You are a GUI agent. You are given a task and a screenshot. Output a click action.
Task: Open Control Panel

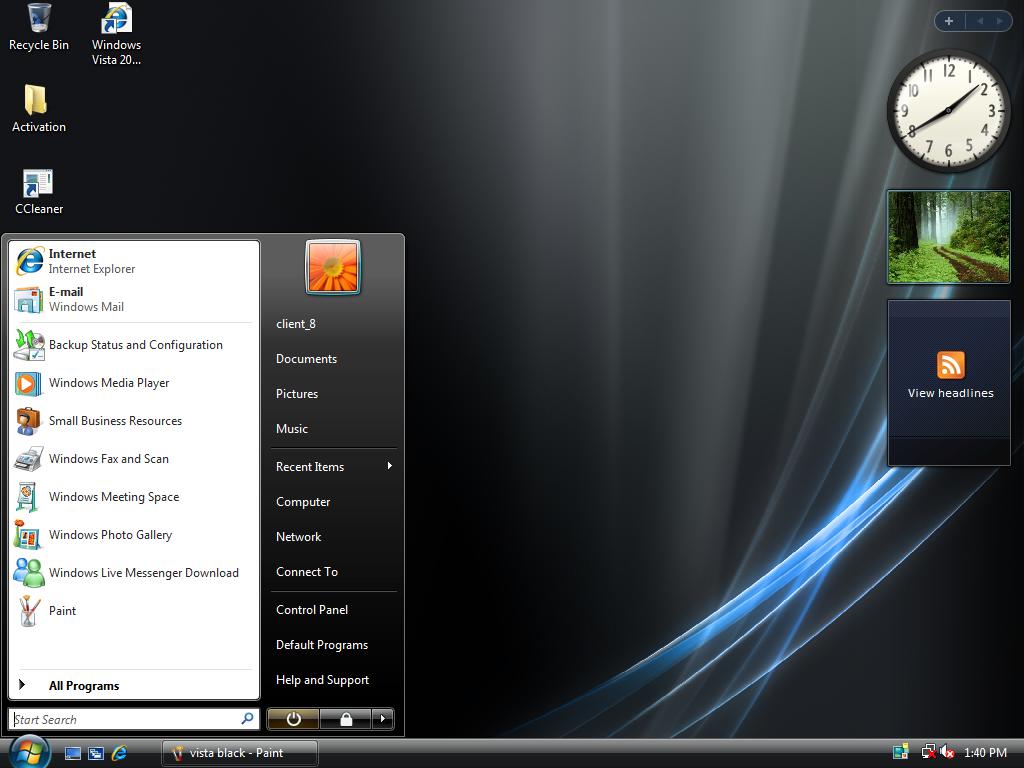[x=312, y=610]
